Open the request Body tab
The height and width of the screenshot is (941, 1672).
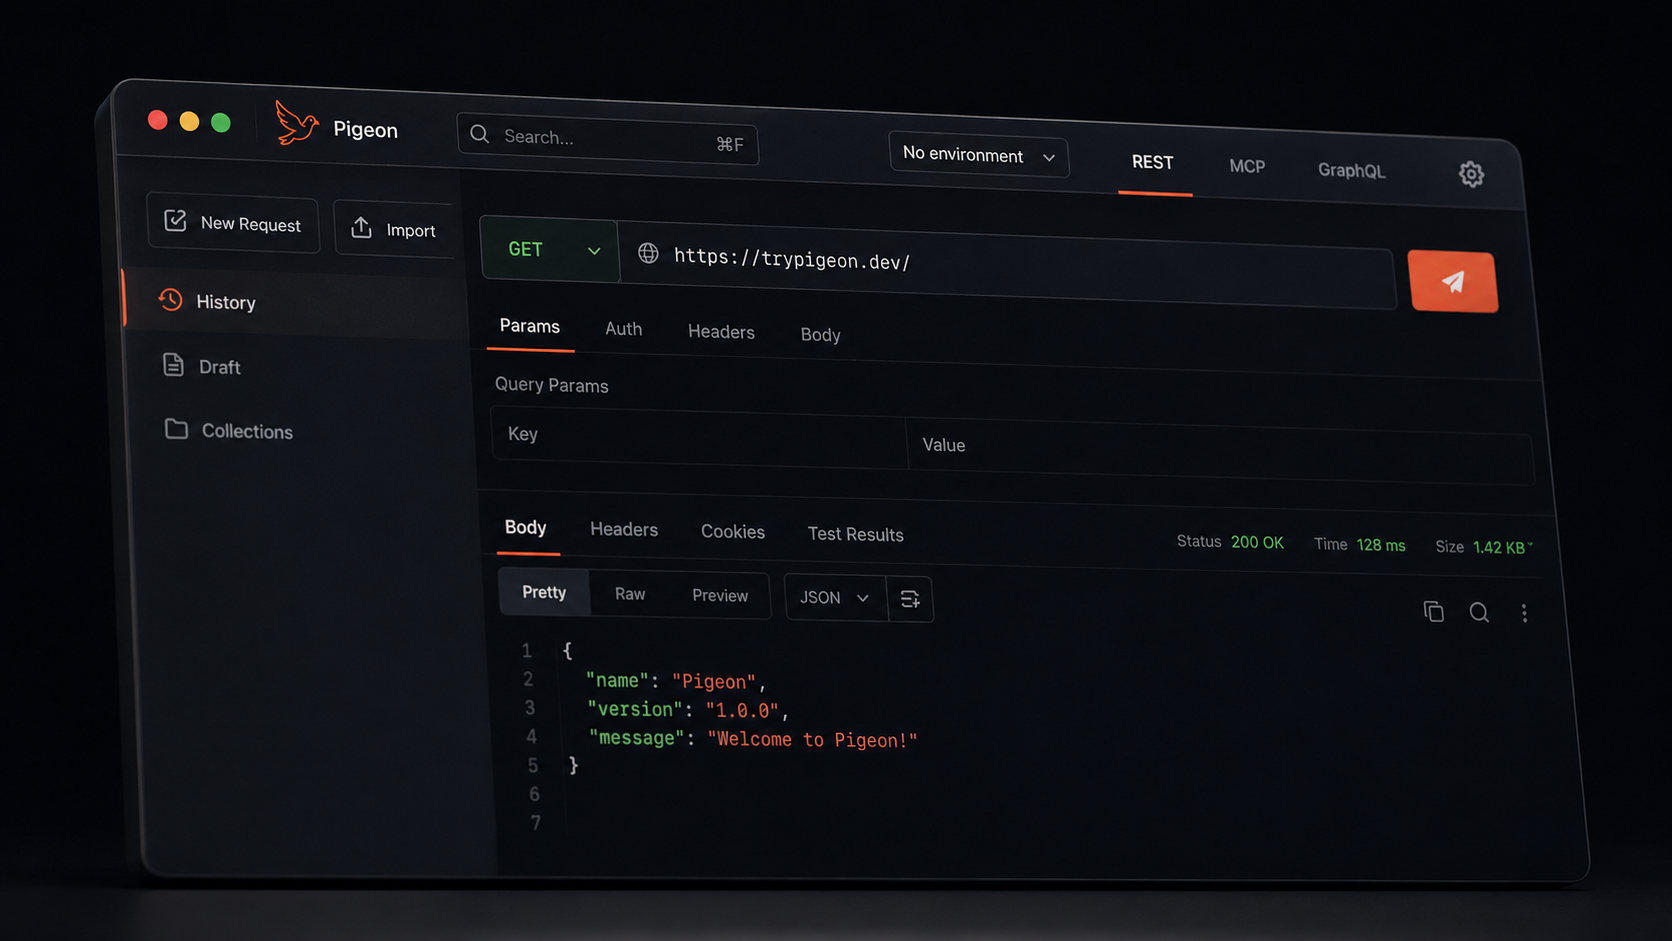click(x=820, y=335)
